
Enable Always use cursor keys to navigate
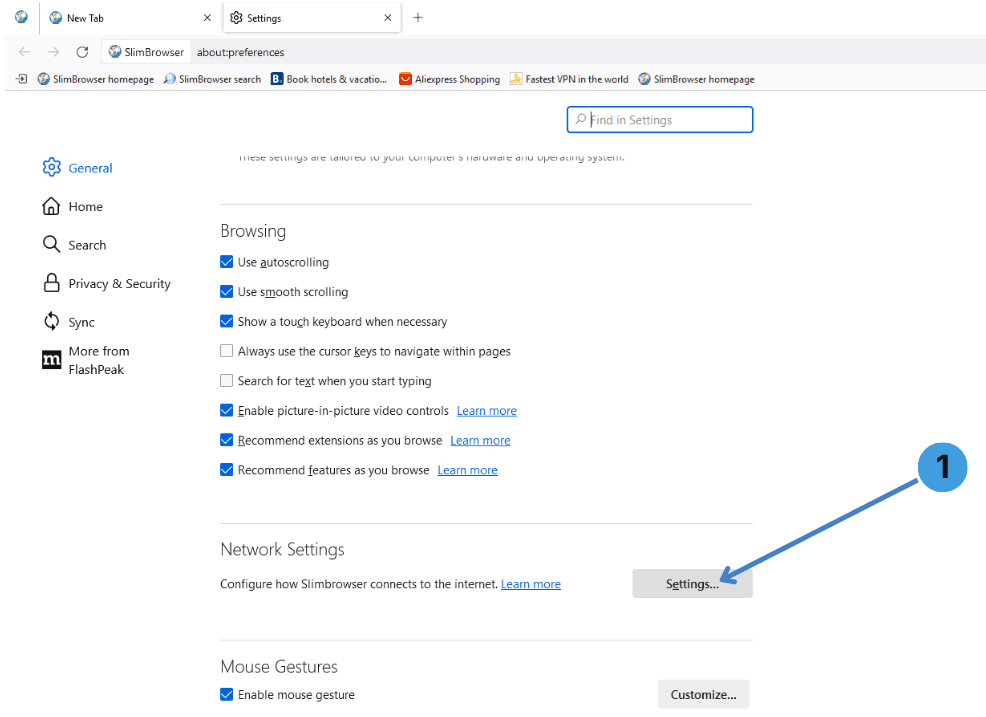click(226, 350)
